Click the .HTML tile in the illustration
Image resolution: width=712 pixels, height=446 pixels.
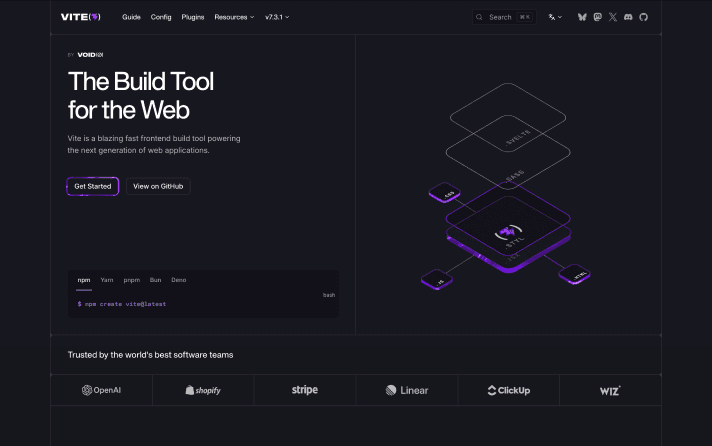(x=574, y=274)
